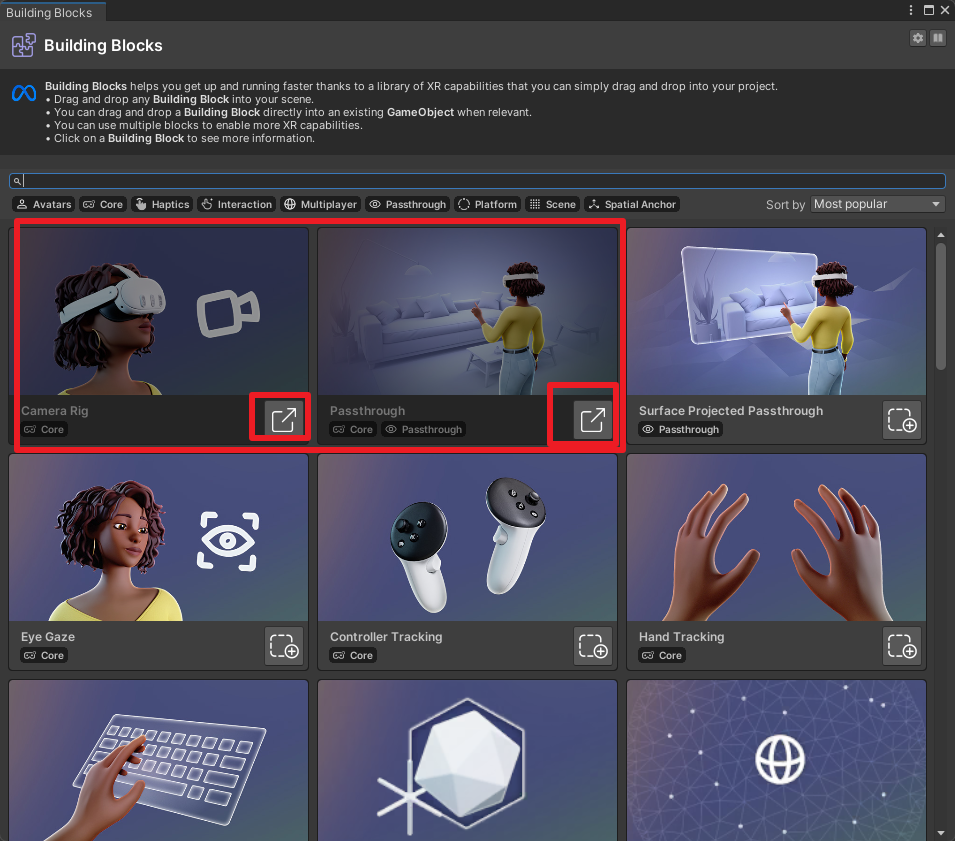Click Surface Projected Passthrough thumbnail
955x841 pixels.
coord(776,312)
